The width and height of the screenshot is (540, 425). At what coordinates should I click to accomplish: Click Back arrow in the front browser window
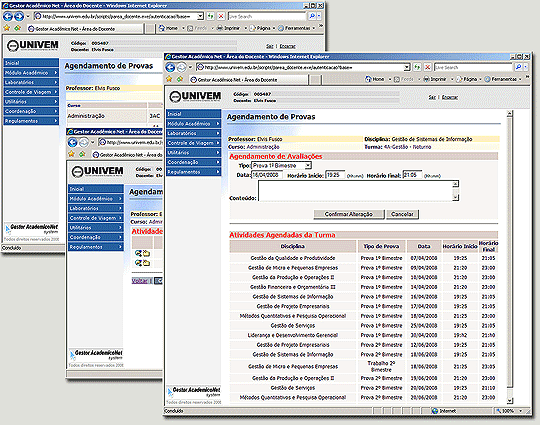pyautogui.click(x=170, y=67)
